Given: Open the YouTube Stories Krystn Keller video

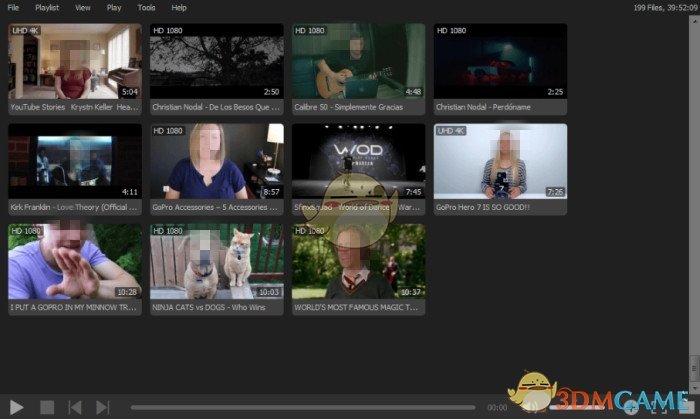Looking at the screenshot, I should [75, 61].
